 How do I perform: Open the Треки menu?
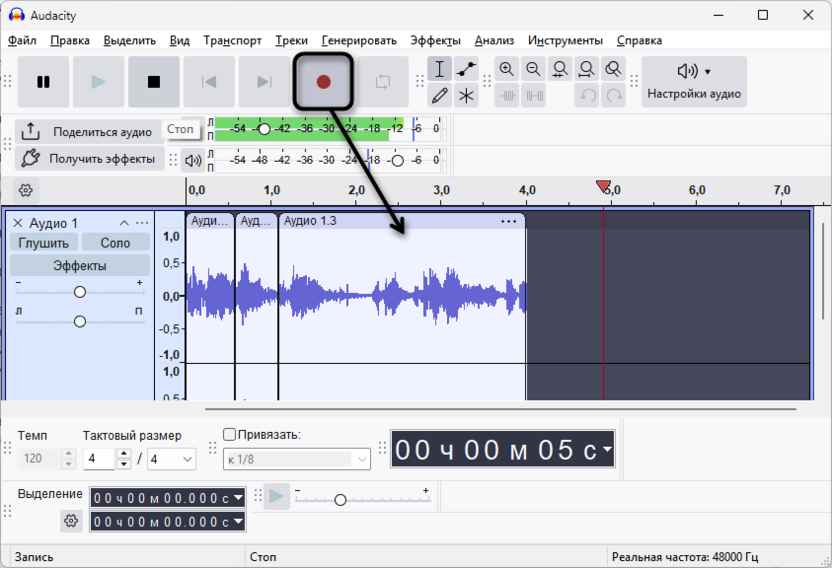(291, 40)
